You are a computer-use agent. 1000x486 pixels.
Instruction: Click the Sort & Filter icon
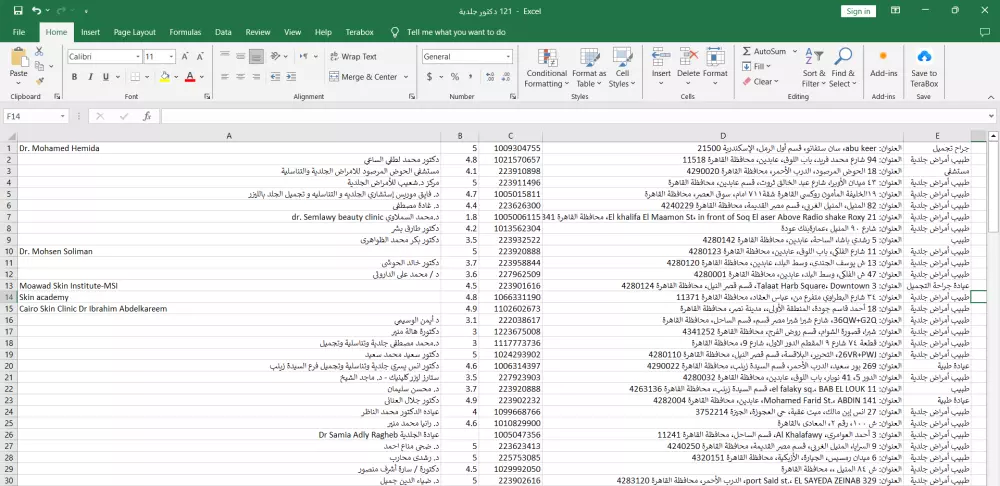click(814, 57)
